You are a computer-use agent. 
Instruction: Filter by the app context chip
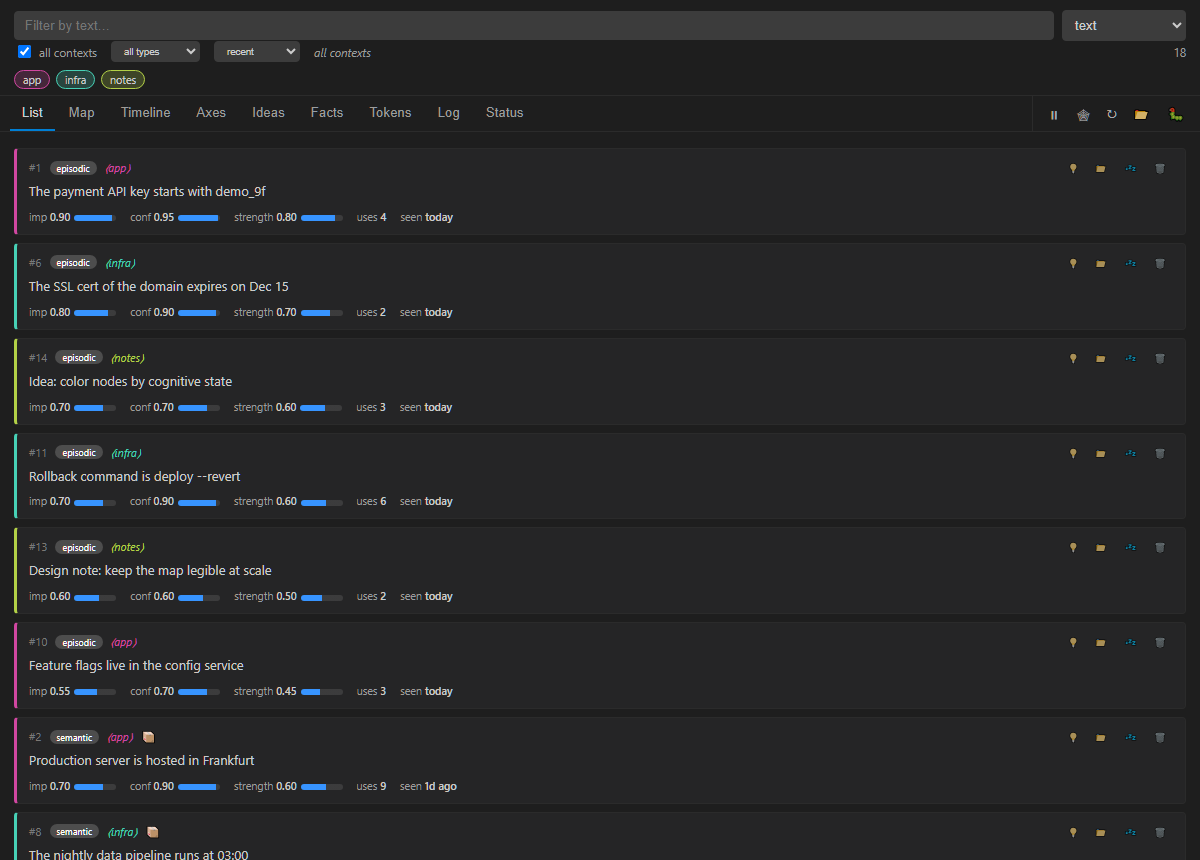click(32, 80)
